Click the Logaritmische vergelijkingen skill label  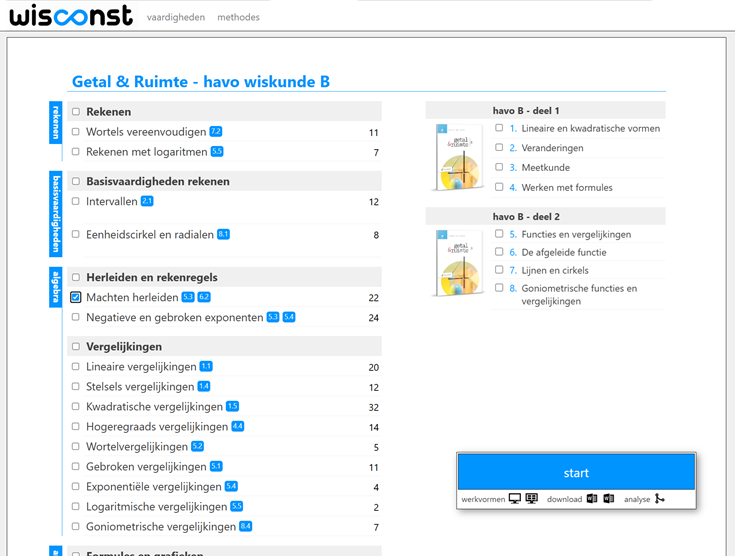[157, 507]
